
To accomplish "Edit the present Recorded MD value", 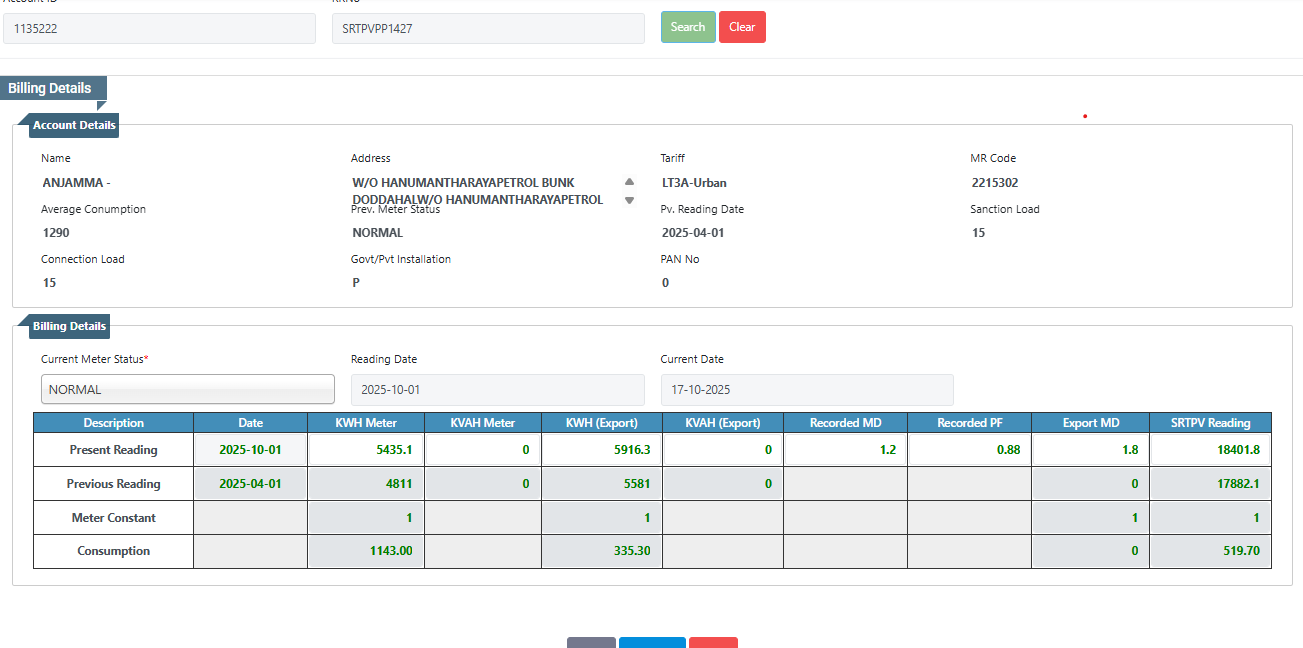I will tap(845, 450).
